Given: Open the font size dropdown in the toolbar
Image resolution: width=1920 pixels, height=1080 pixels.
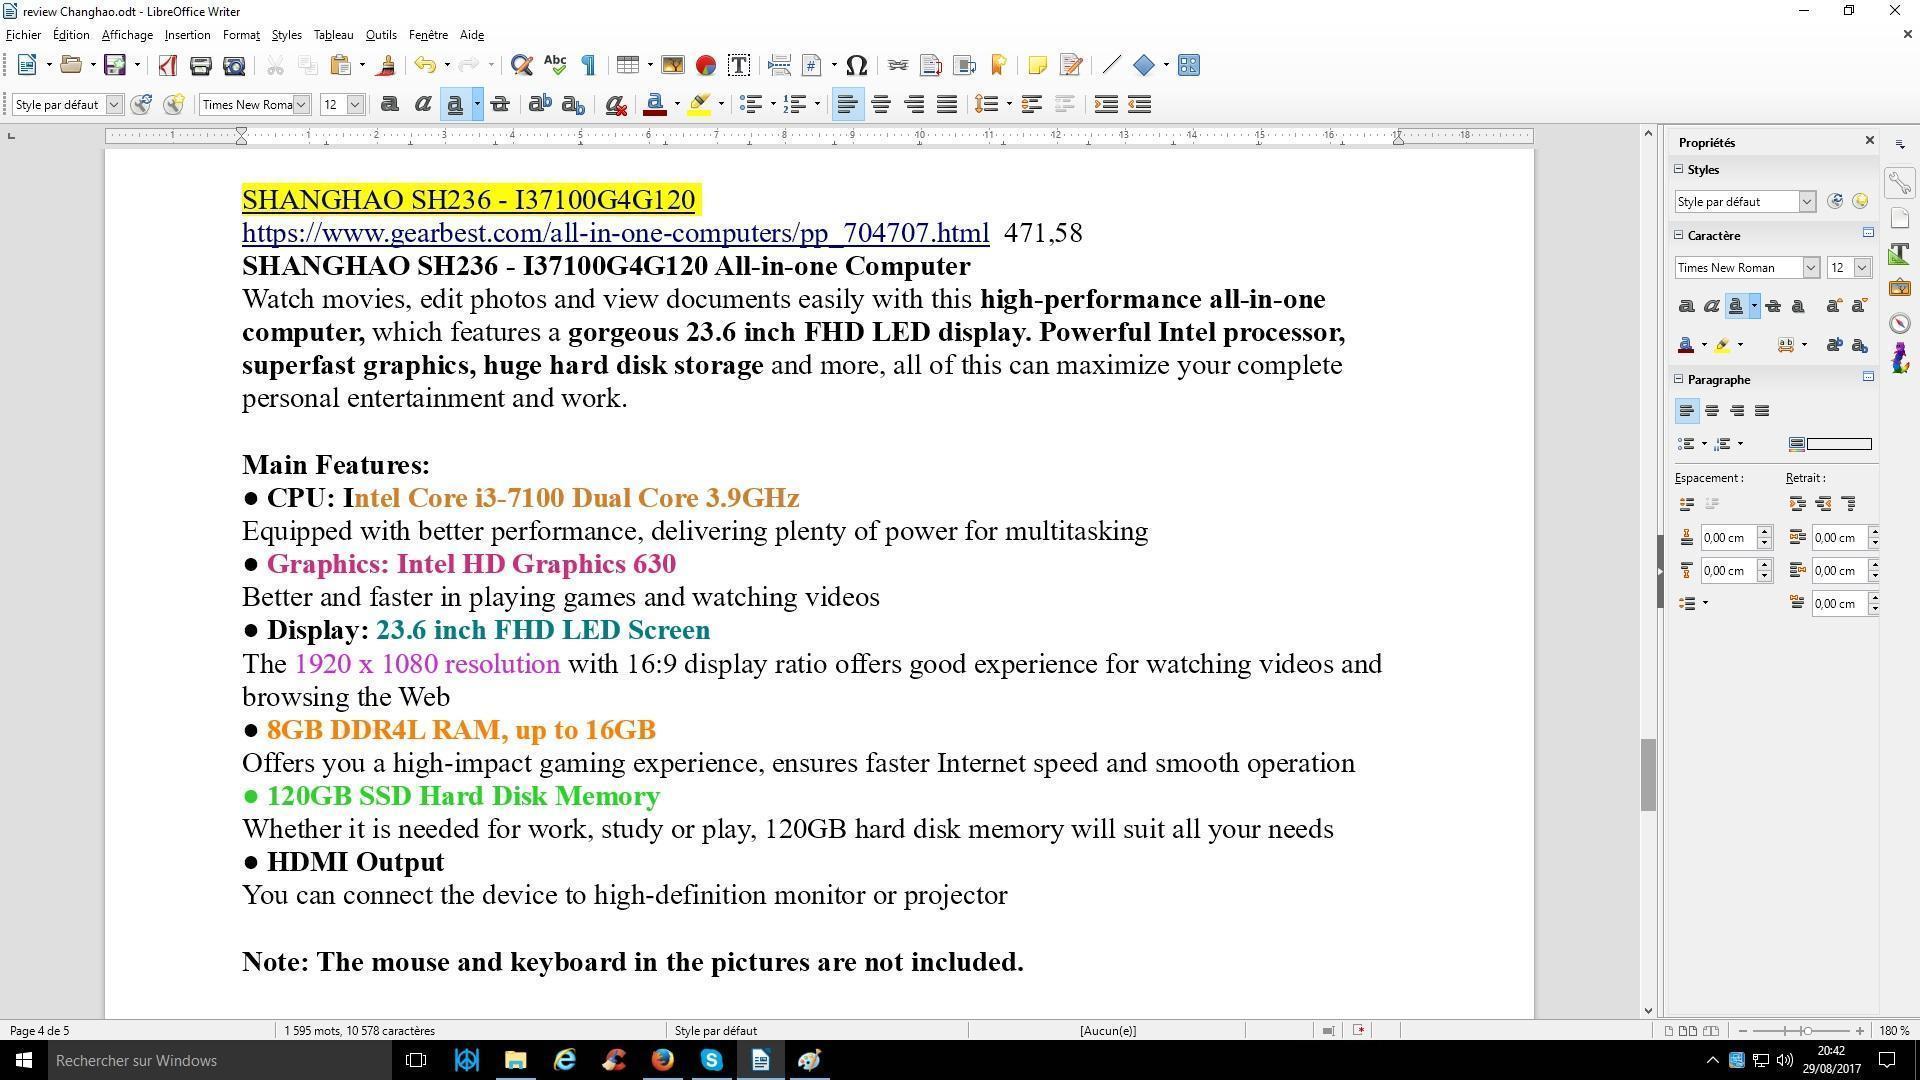Looking at the screenshot, I should click(355, 105).
